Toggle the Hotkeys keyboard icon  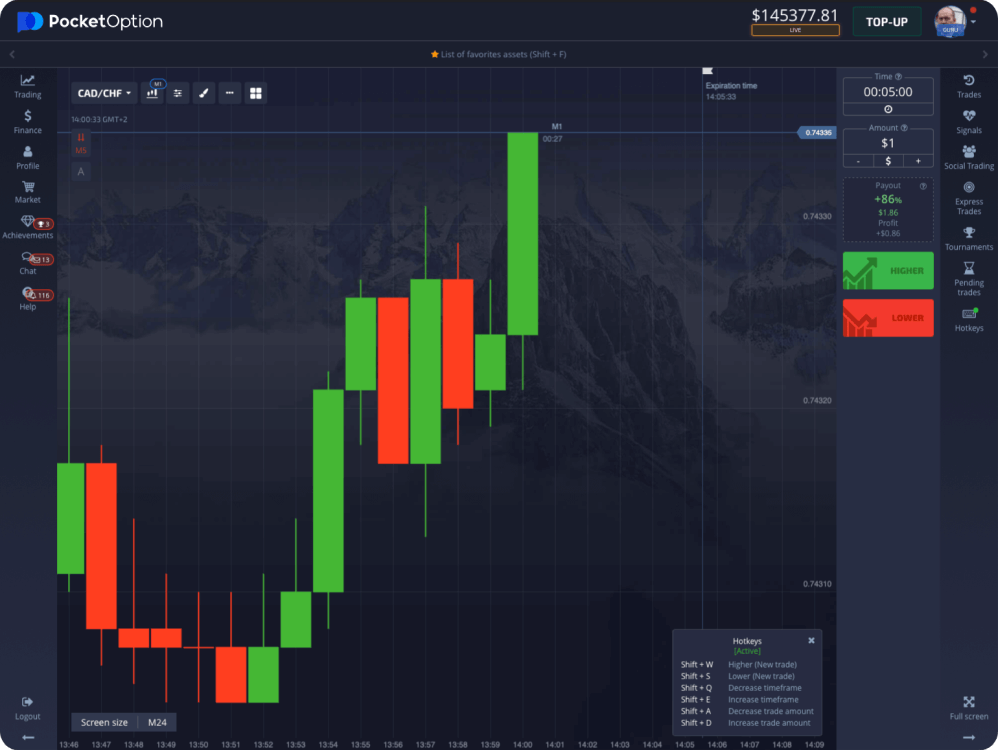[968, 319]
